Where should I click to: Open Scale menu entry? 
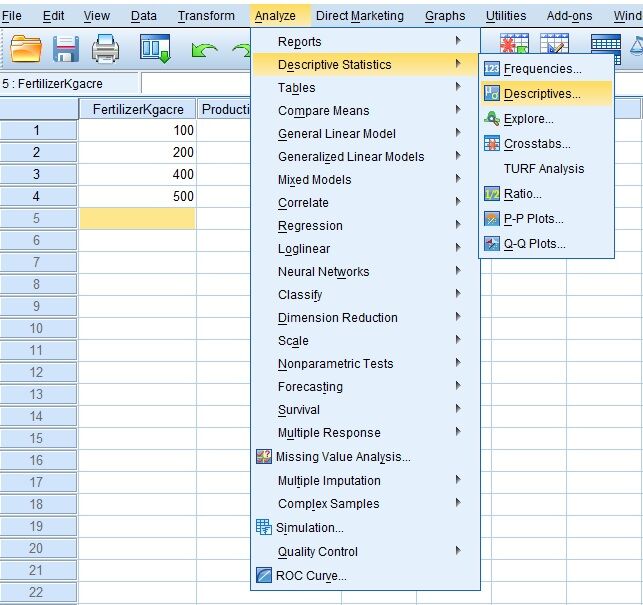tap(365, 340)
